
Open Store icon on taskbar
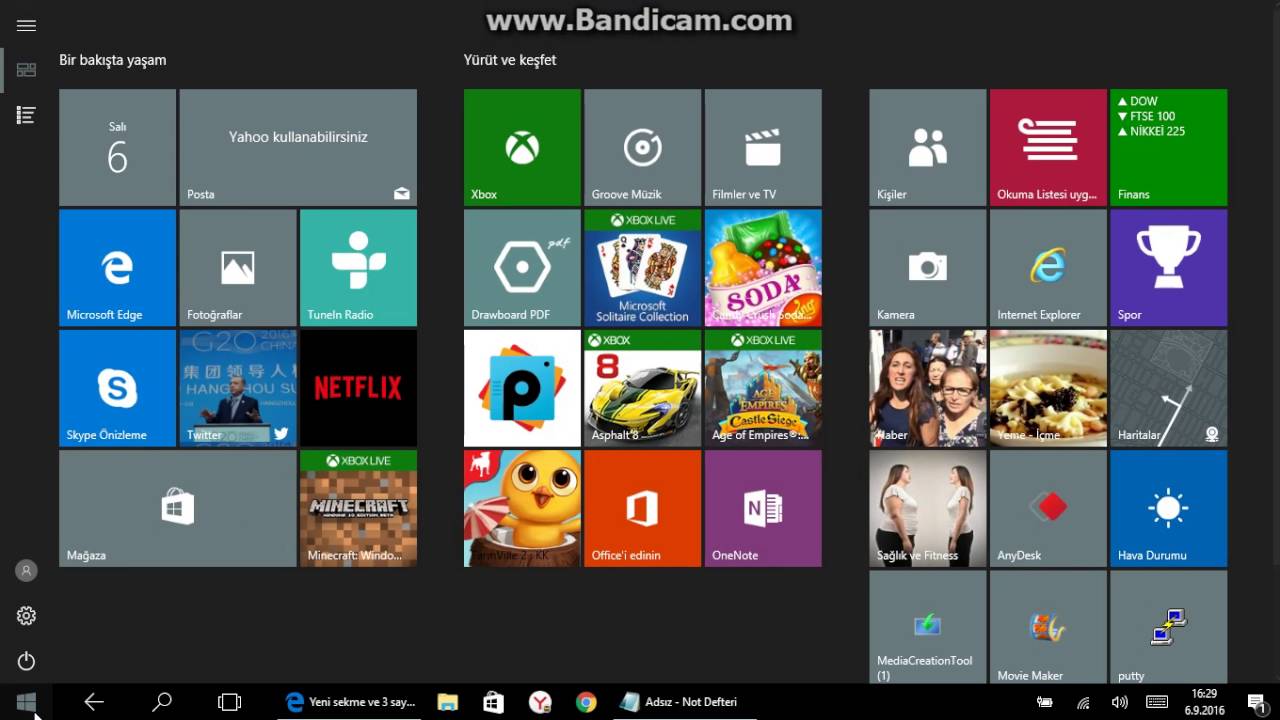493,702
